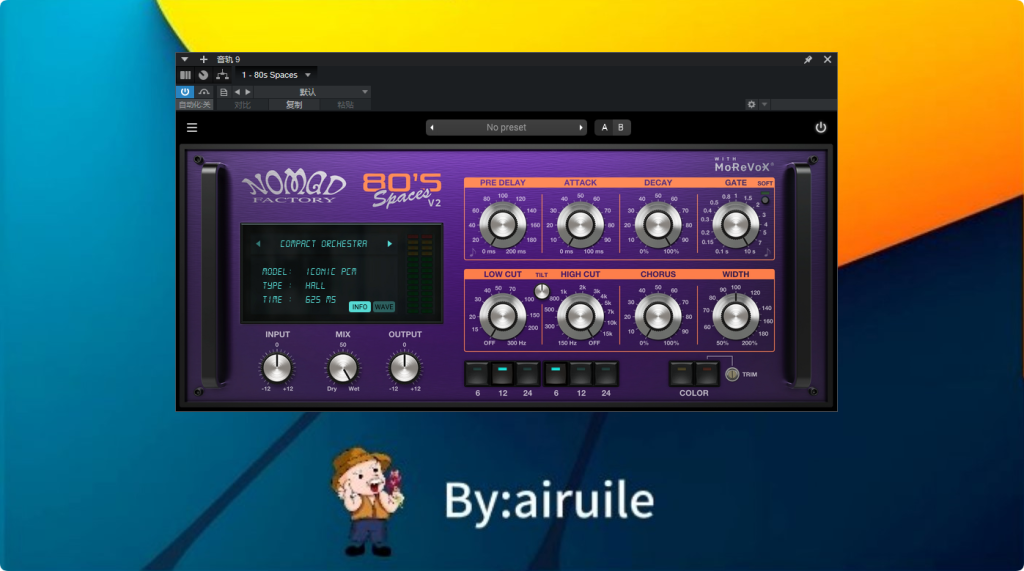Click the COMPACT ORCHESTRA preset name
The height and width of the screenshot is (571, 1024).
324,244
